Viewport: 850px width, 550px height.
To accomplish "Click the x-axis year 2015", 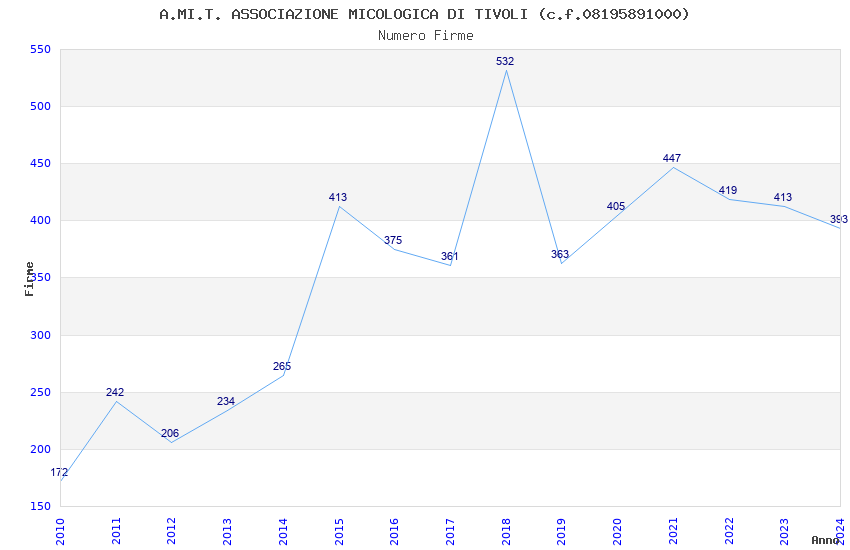I will 339,532.
